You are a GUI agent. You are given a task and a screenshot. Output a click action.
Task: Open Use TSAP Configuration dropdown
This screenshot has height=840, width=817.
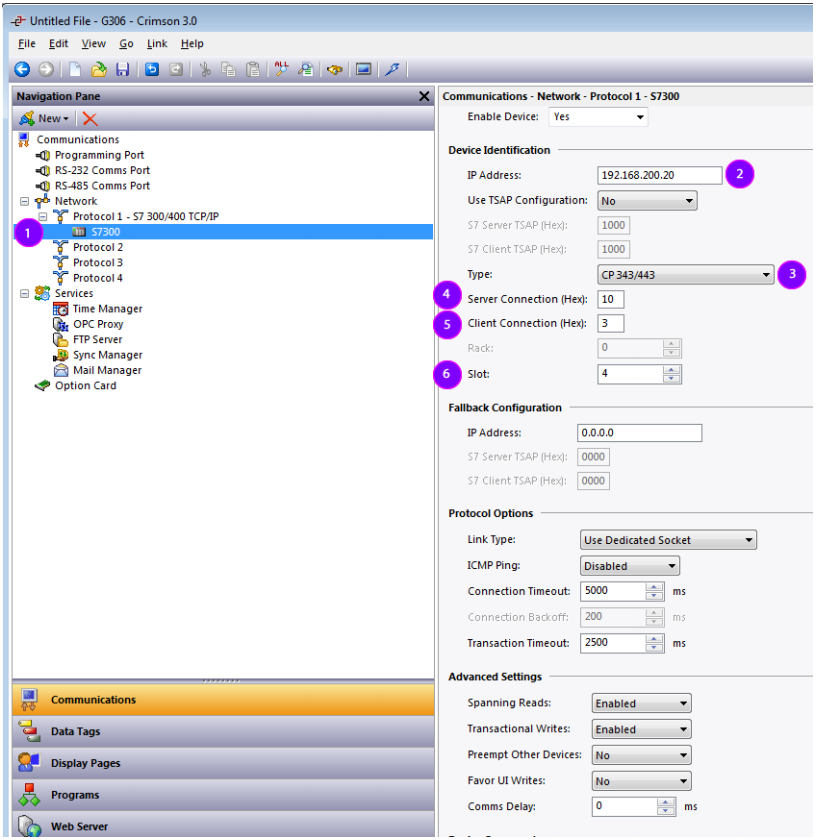tap(647, 201)
